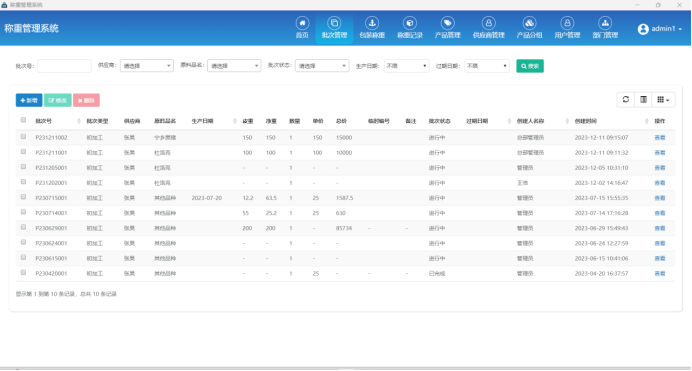This screenshot has width=692, height=371.
Task: Refresh the batch table
Action: (625, 100)
